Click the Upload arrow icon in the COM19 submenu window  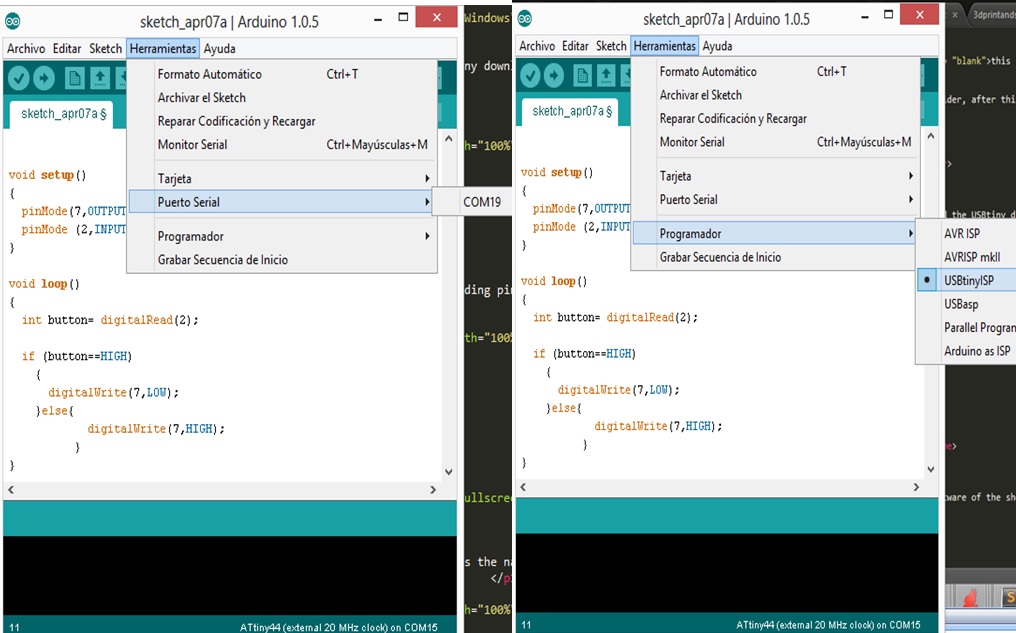pyautogui.click(x=44, y=78)
